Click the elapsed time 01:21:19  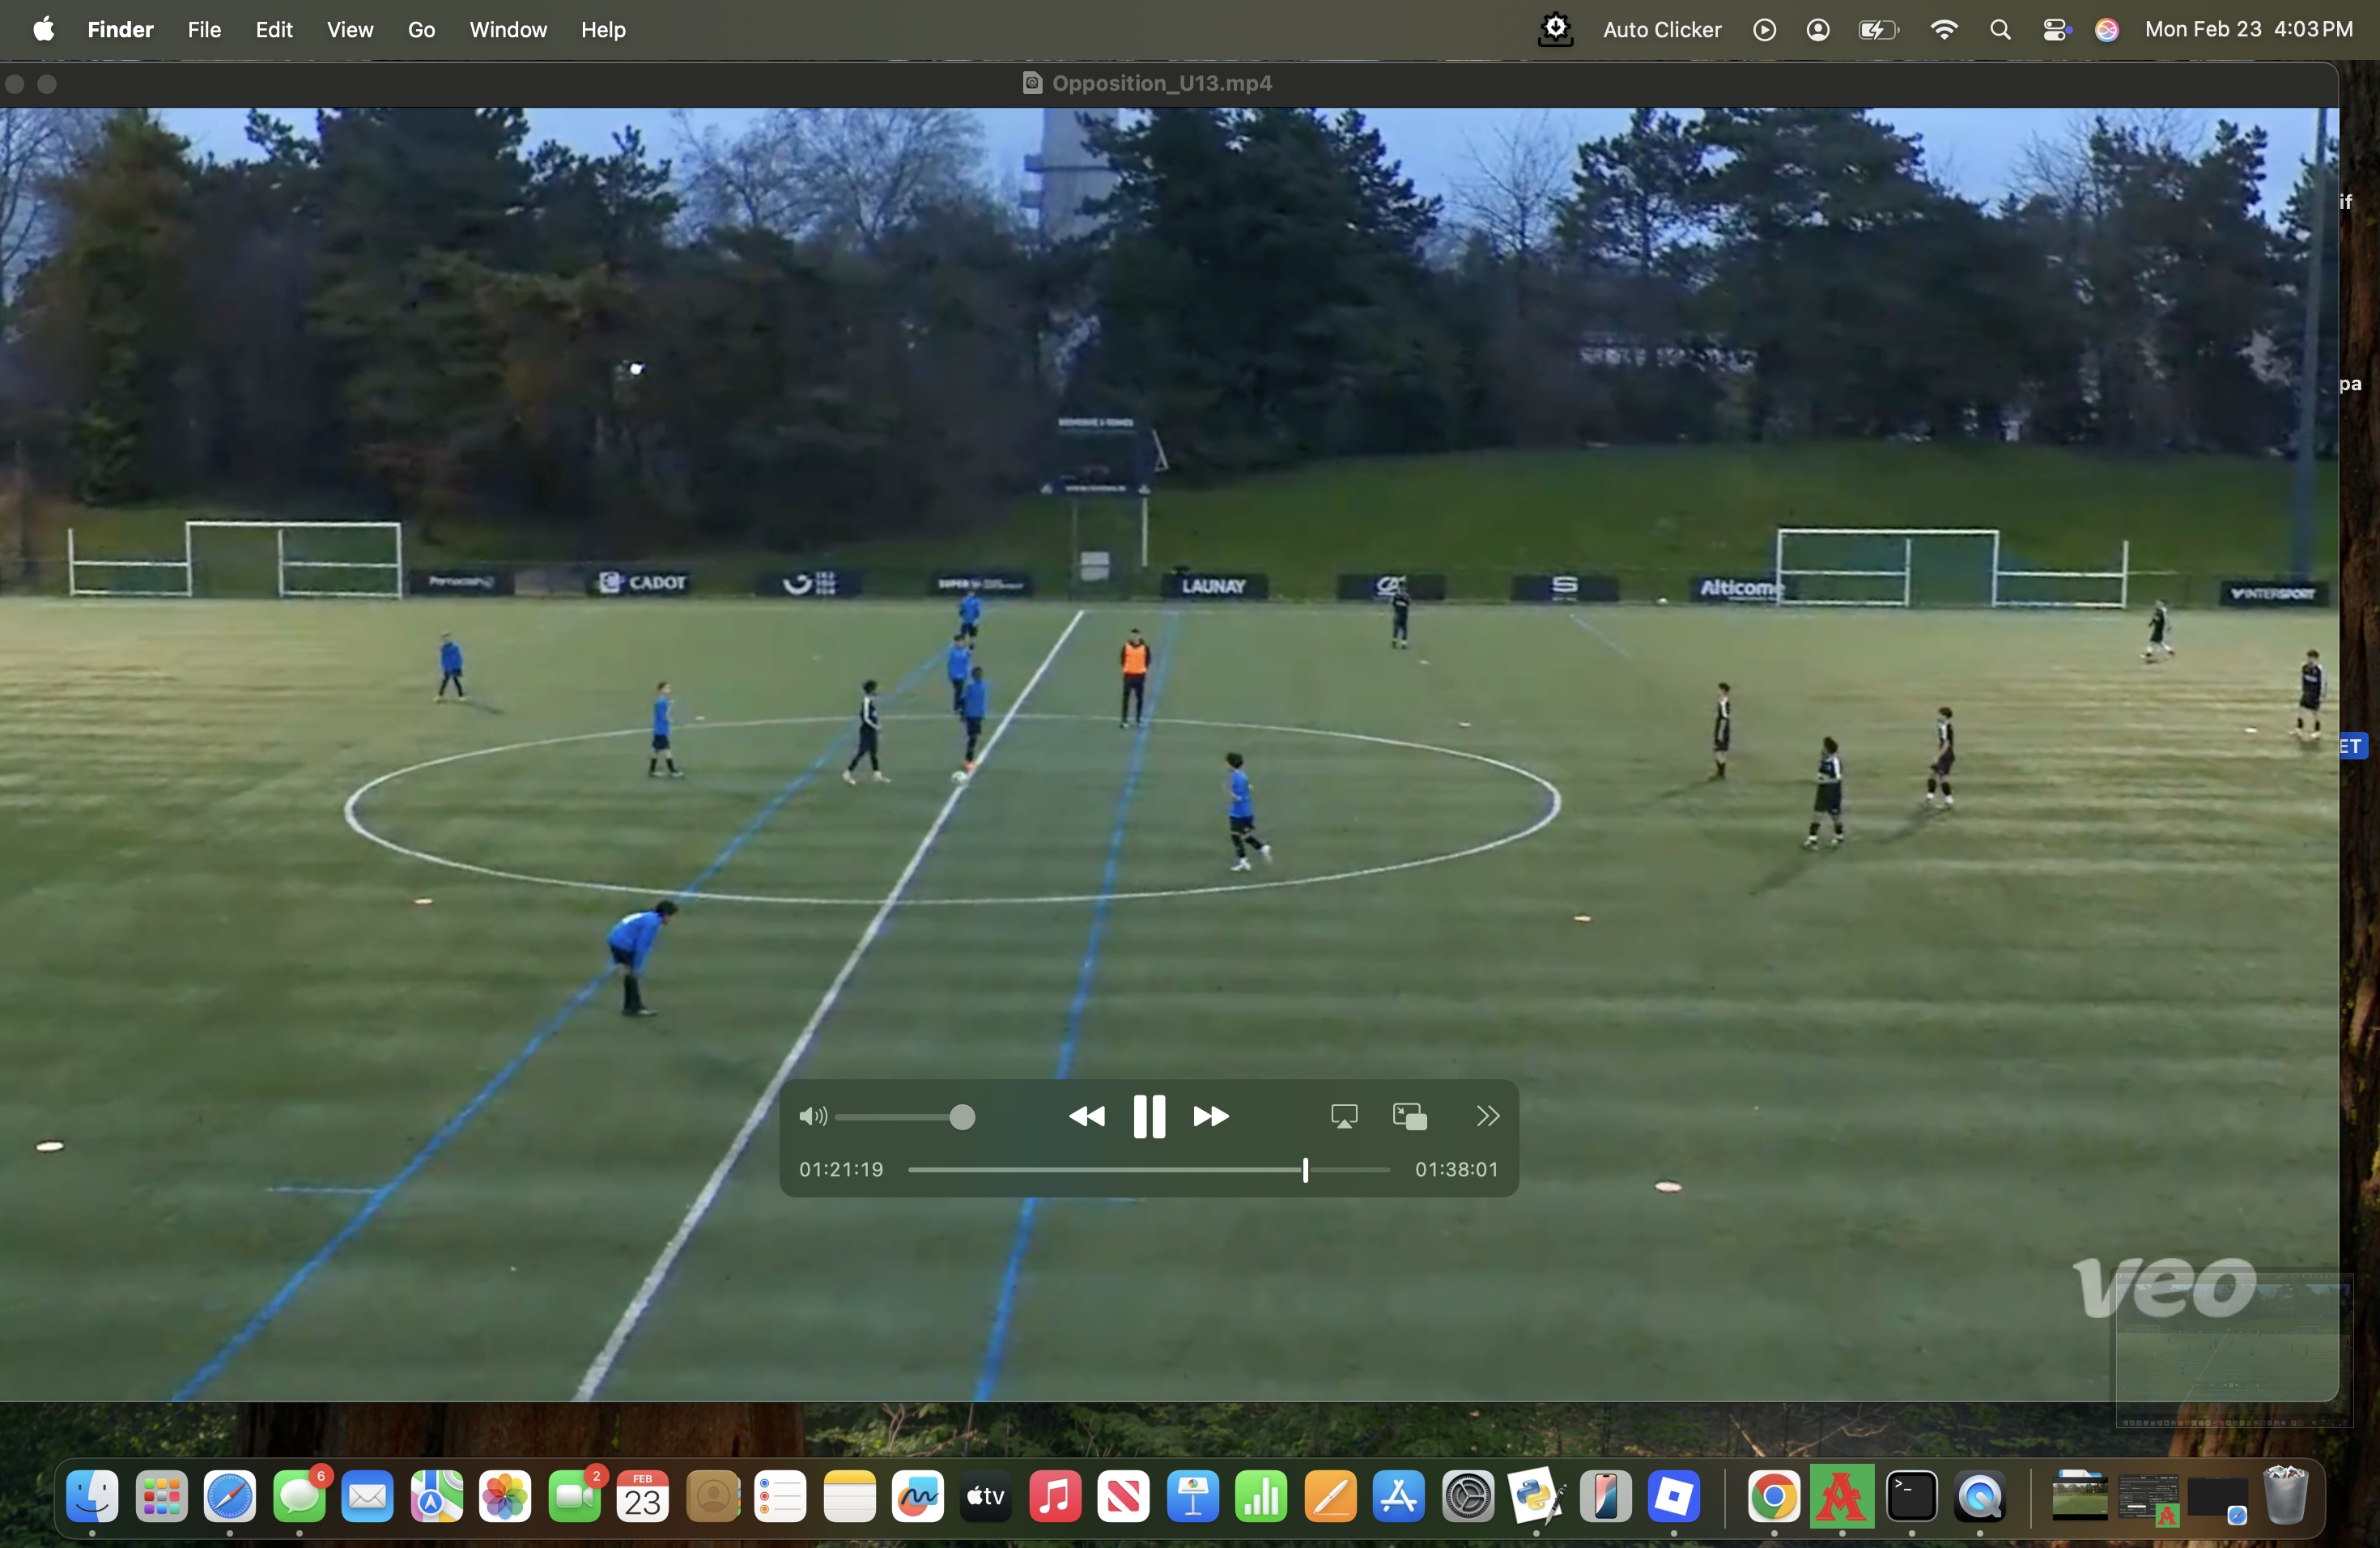[841, 1169]
